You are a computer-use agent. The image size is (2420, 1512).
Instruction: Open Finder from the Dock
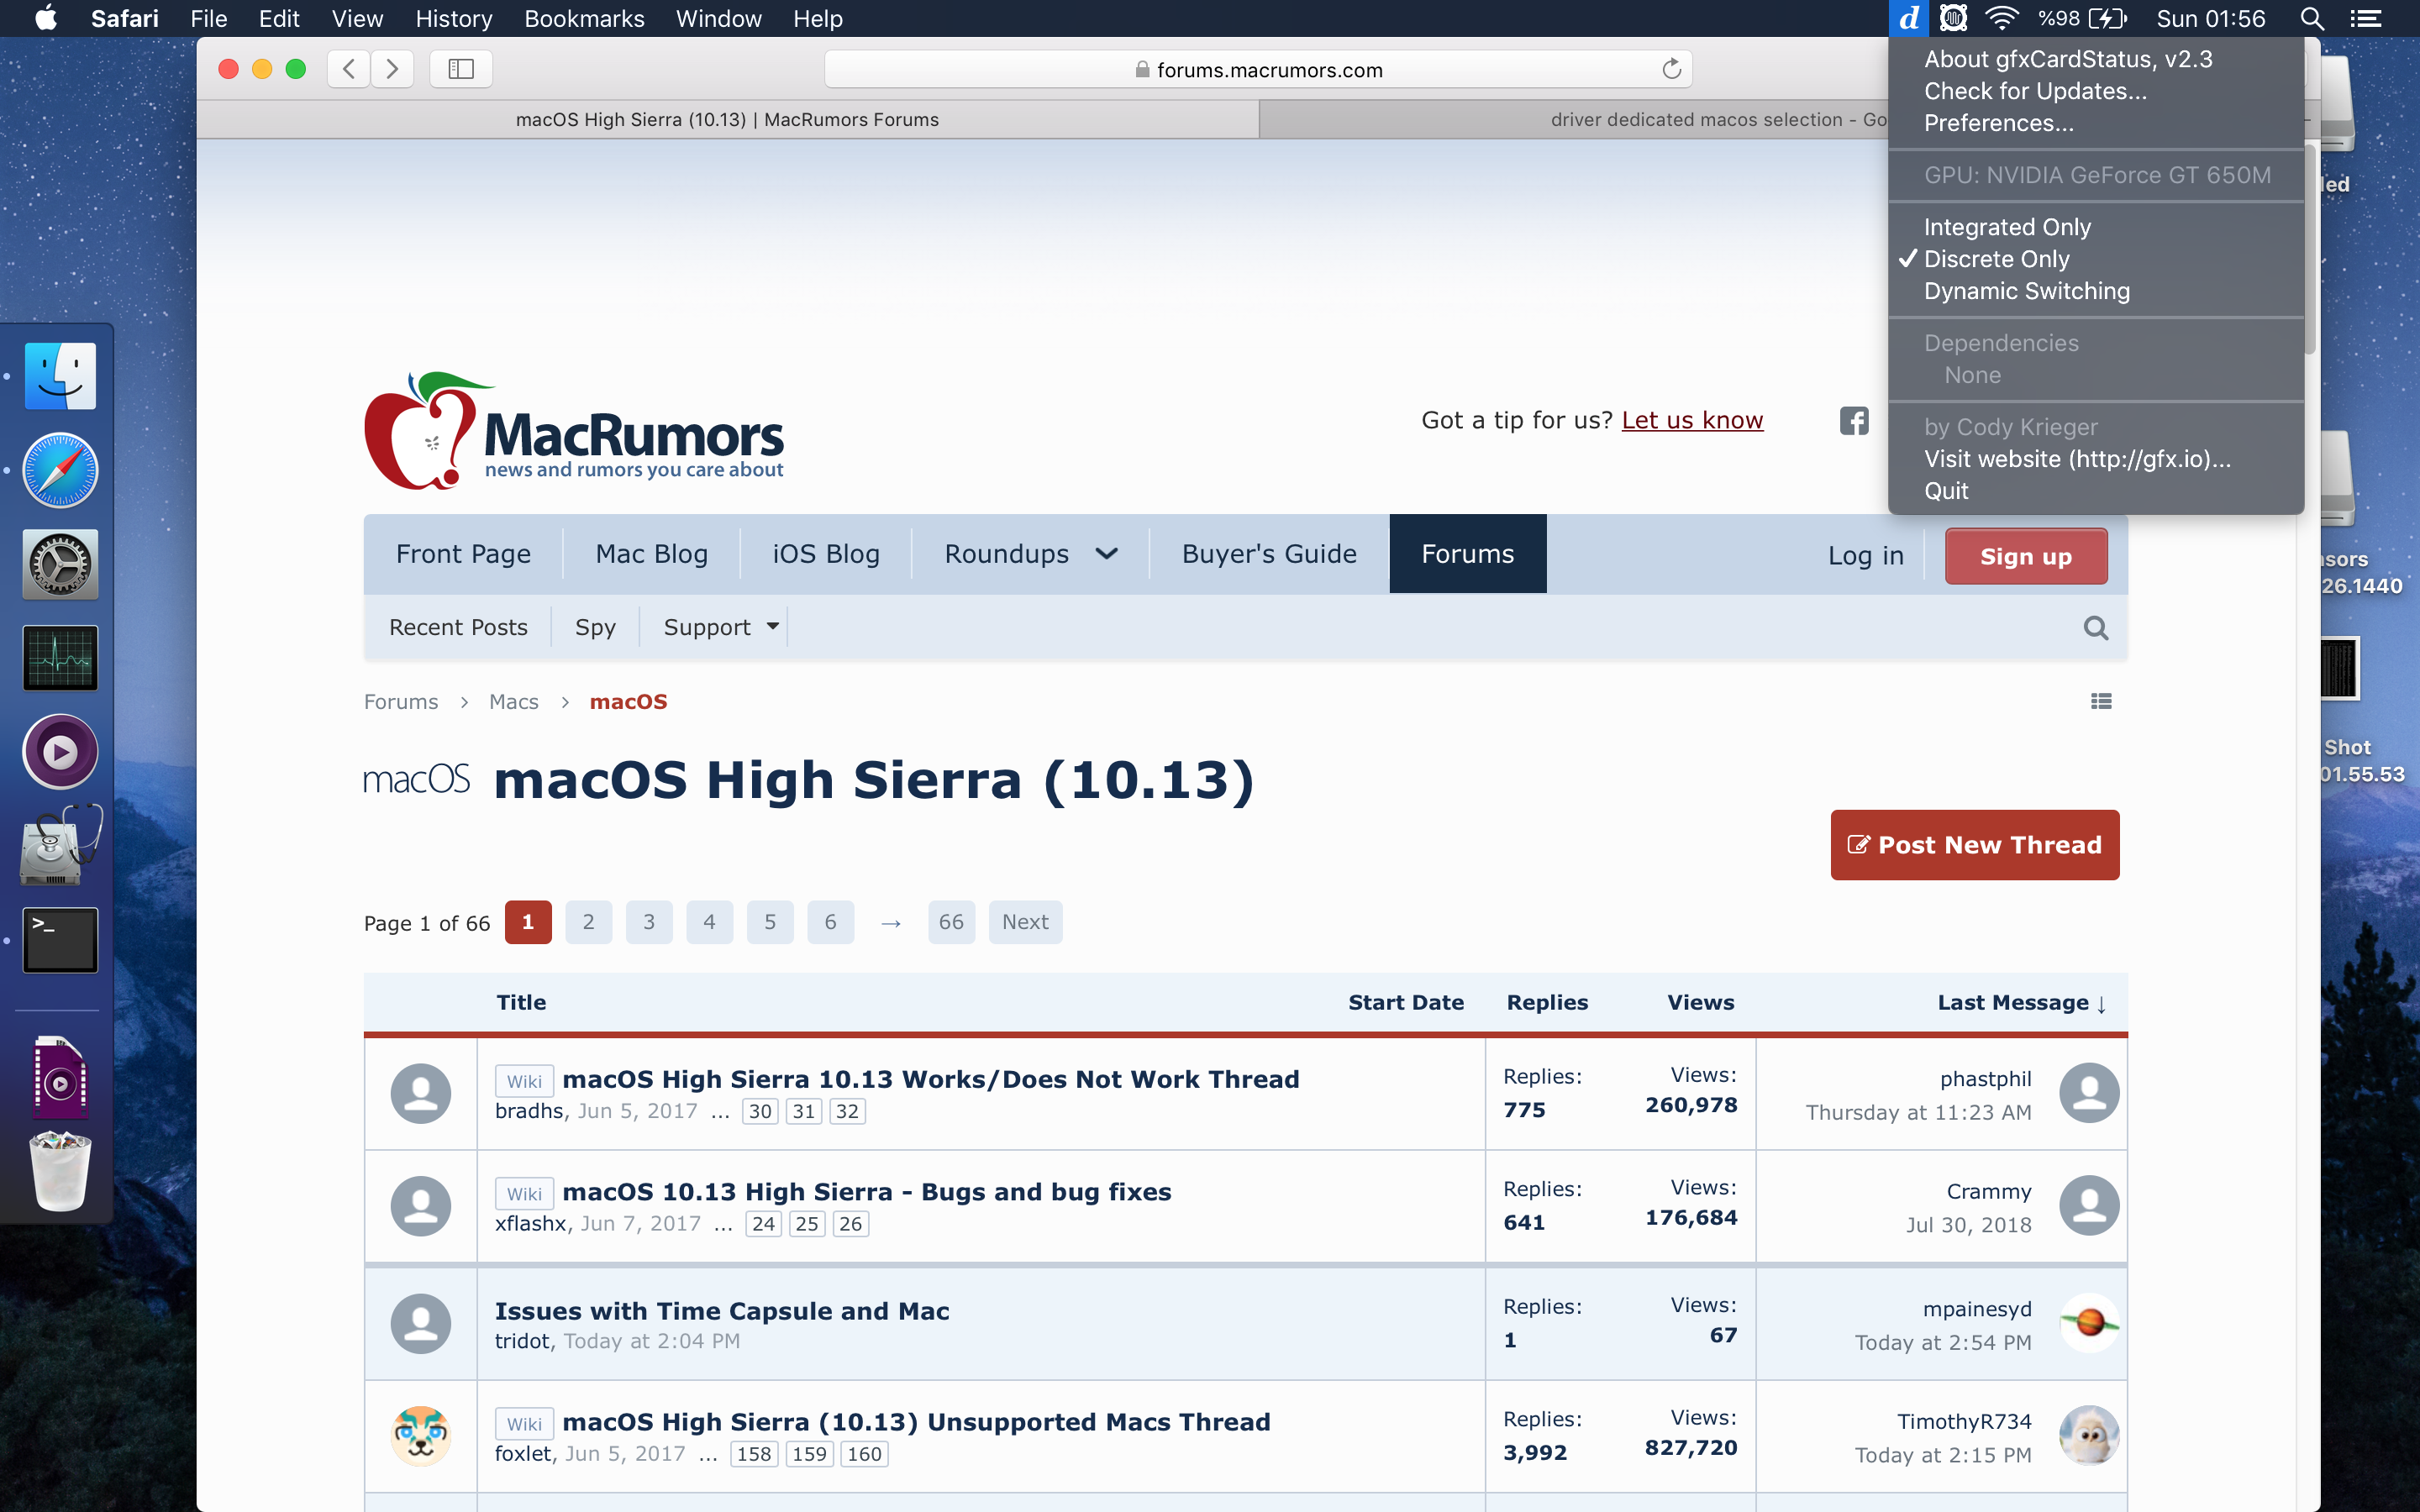60,376
